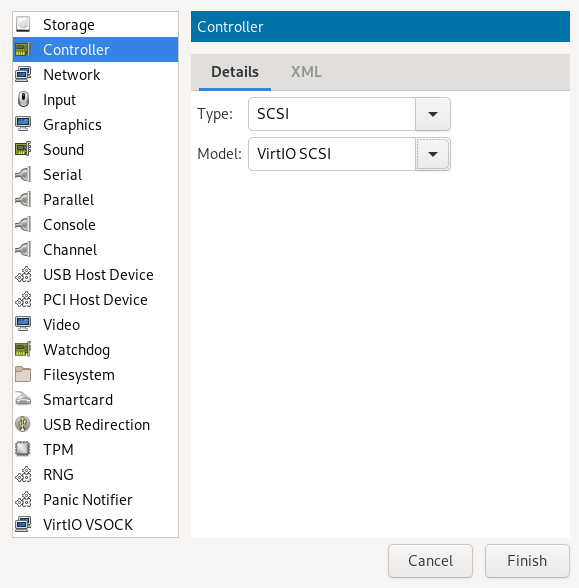Switch to the XML tab
Viewport: 579px width, 588px height.
tap(306, 72)
